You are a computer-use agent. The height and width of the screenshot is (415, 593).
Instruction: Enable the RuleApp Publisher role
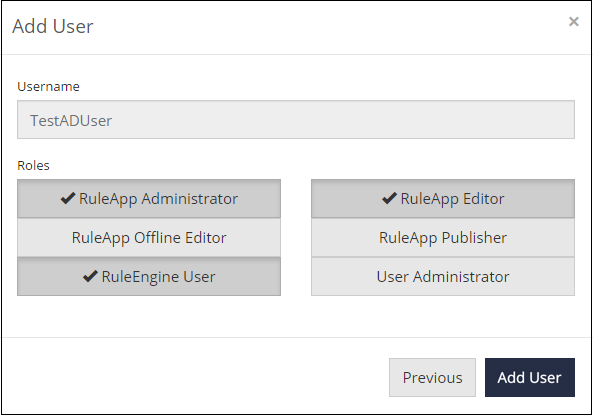[443, 238]
